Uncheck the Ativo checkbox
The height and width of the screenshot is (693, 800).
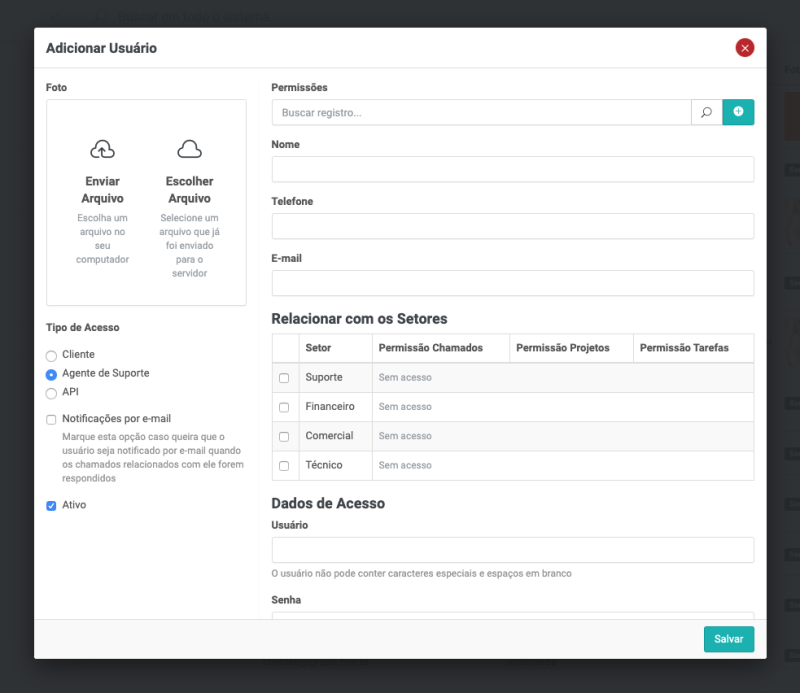pos(52,506)
